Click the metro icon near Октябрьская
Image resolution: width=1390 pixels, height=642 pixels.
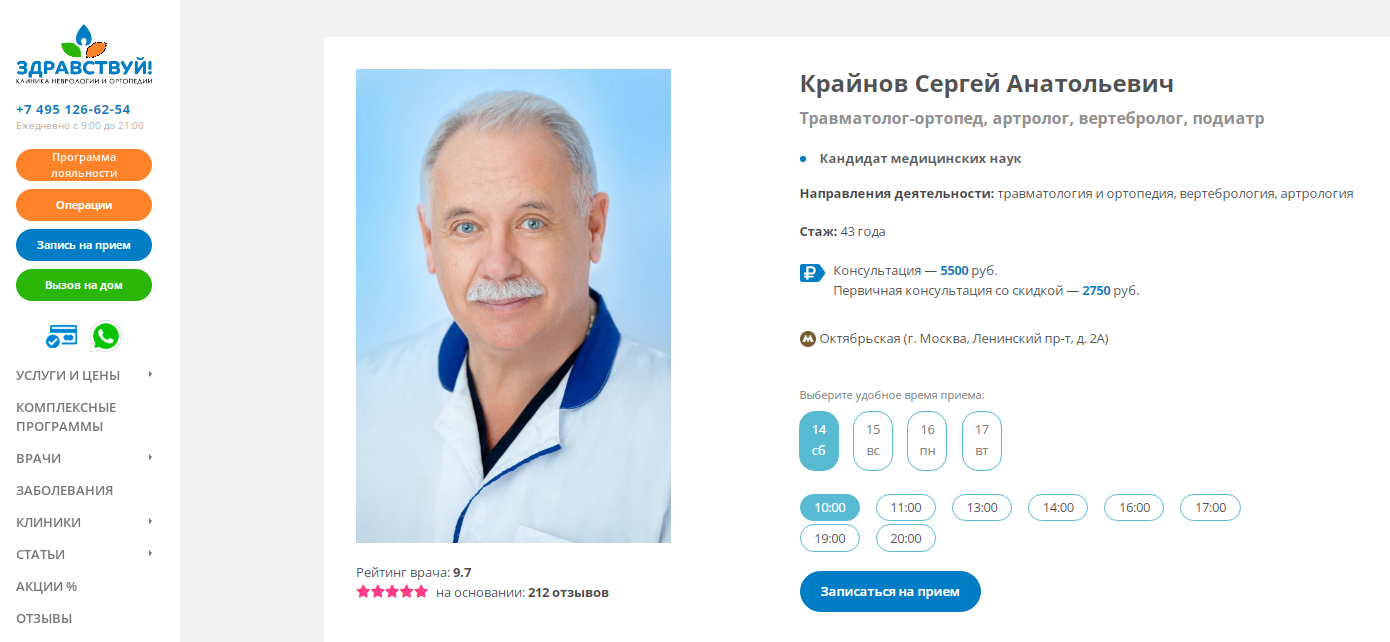[x=808, y=339]
